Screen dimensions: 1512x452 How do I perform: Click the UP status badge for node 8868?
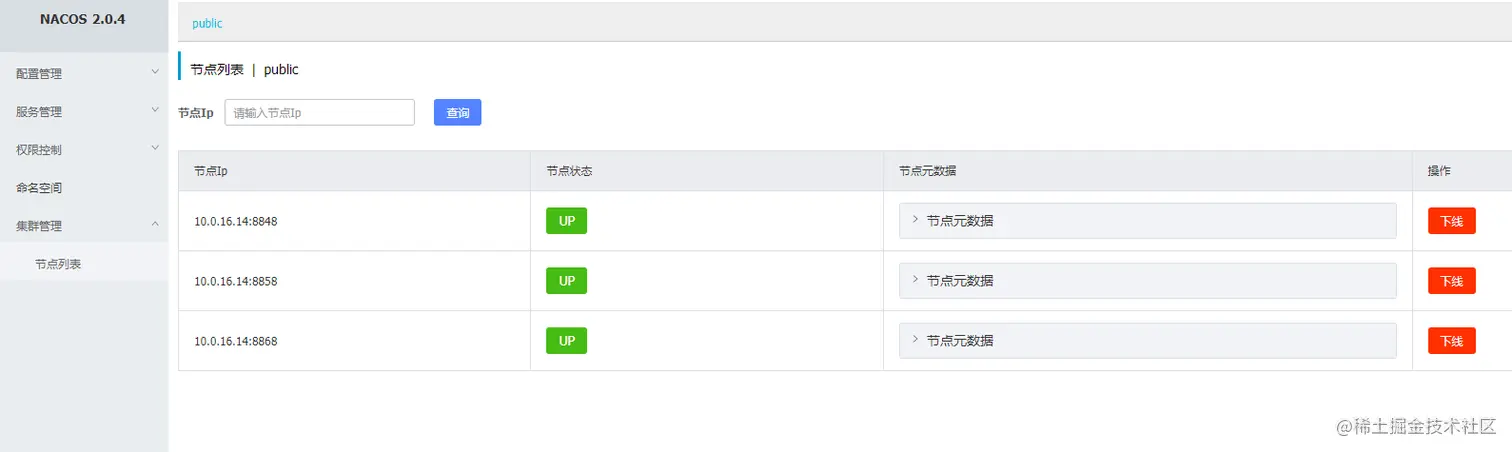pyautogui.click(x=566, y=341)
